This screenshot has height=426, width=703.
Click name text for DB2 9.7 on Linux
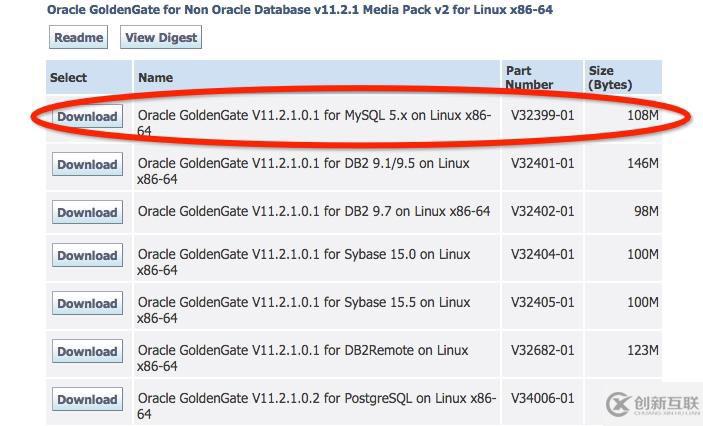314,211
